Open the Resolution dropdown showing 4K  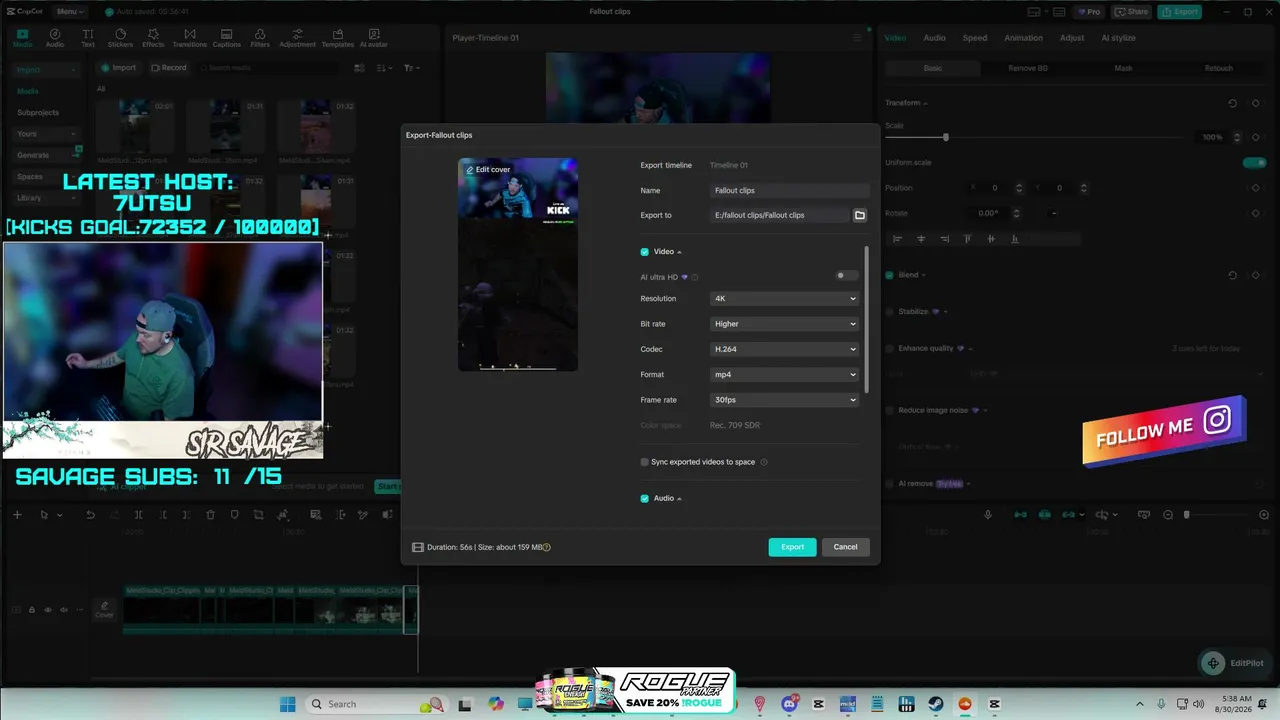pos(785,299)
